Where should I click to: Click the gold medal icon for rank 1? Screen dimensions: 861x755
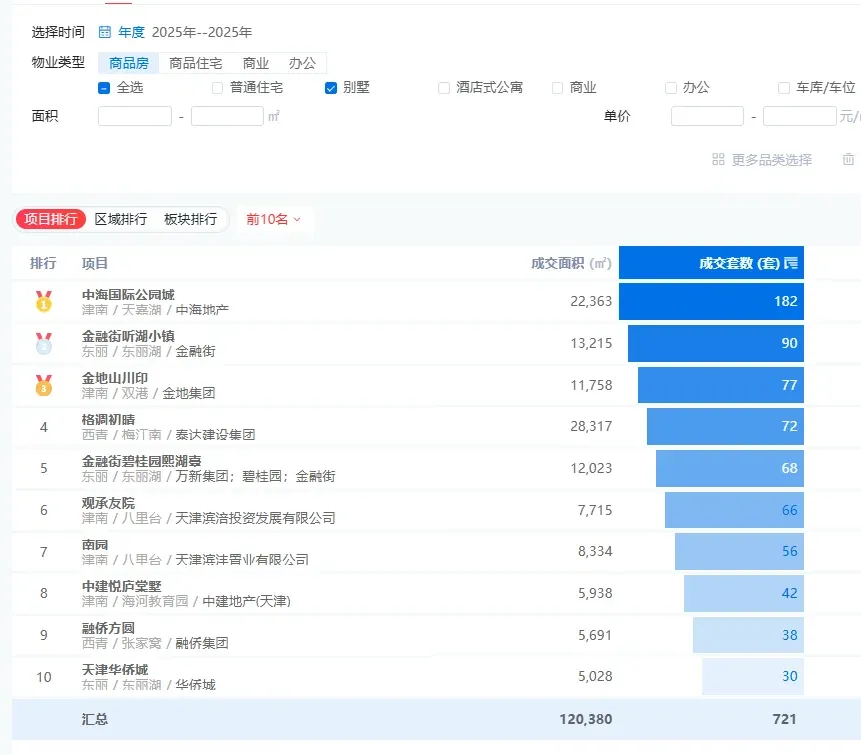point(44,301)
